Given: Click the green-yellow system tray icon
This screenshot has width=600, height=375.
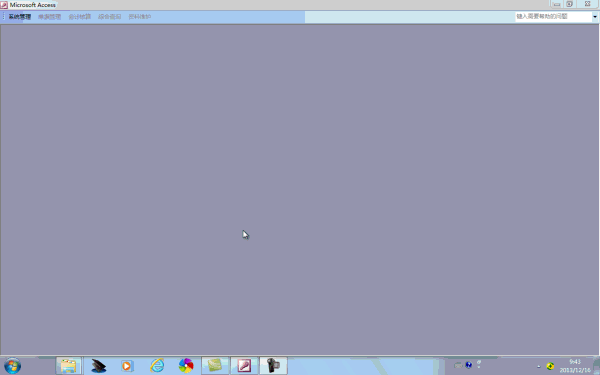Looking at the screenshot, I should (550, 366).
